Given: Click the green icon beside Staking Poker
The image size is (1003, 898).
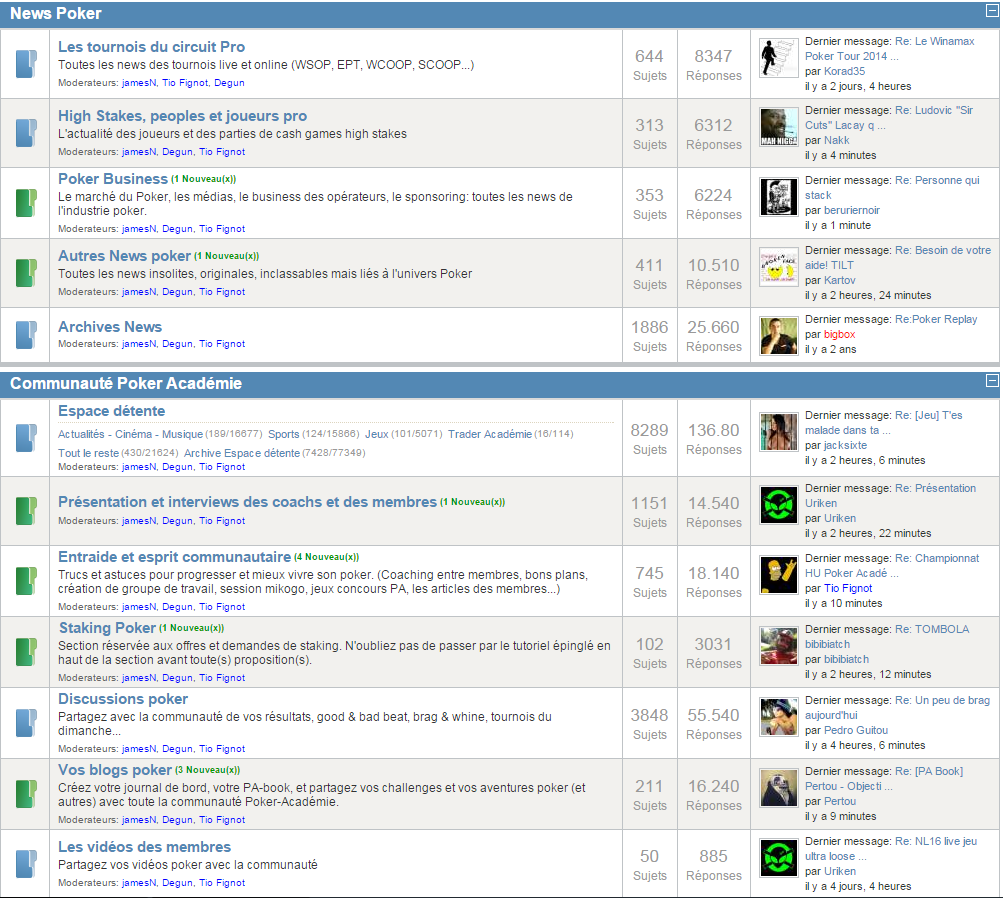Looking at the screenshot, I should (26, 652).
